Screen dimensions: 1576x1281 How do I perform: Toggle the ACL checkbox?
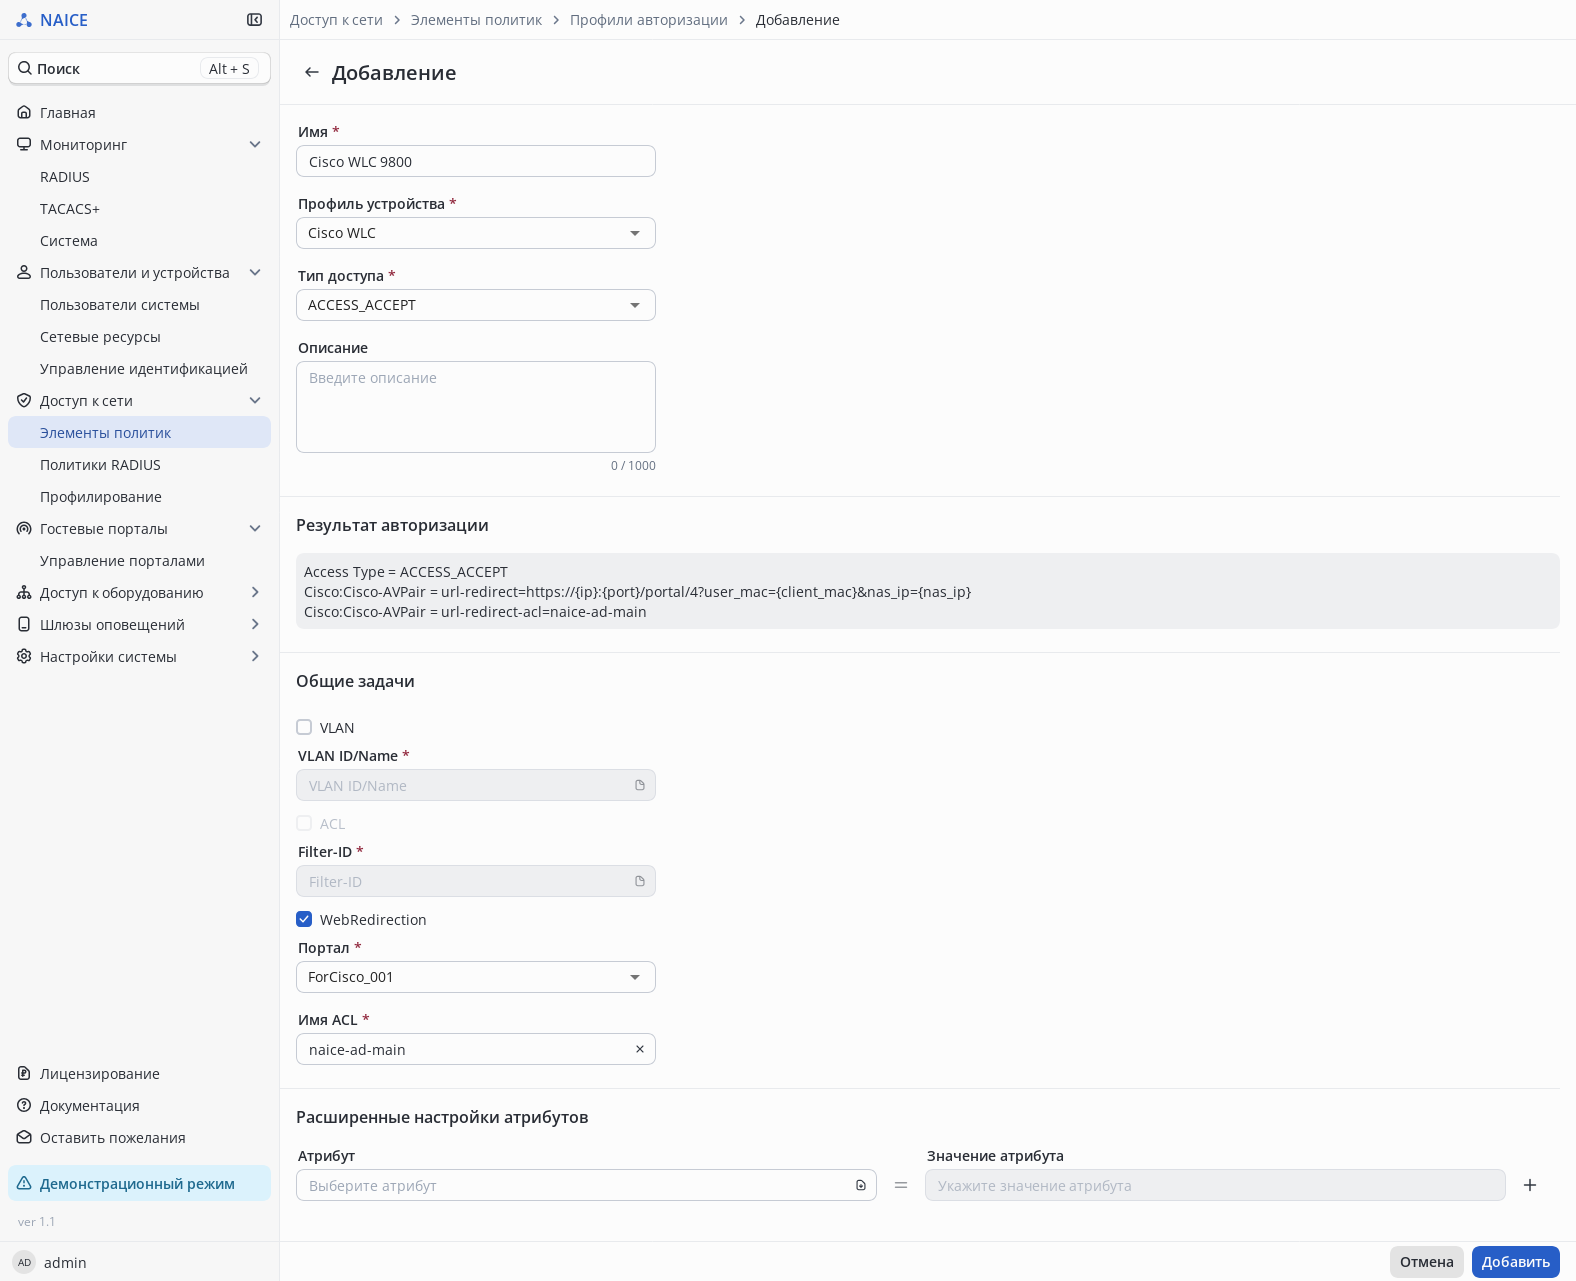point(304,823)
